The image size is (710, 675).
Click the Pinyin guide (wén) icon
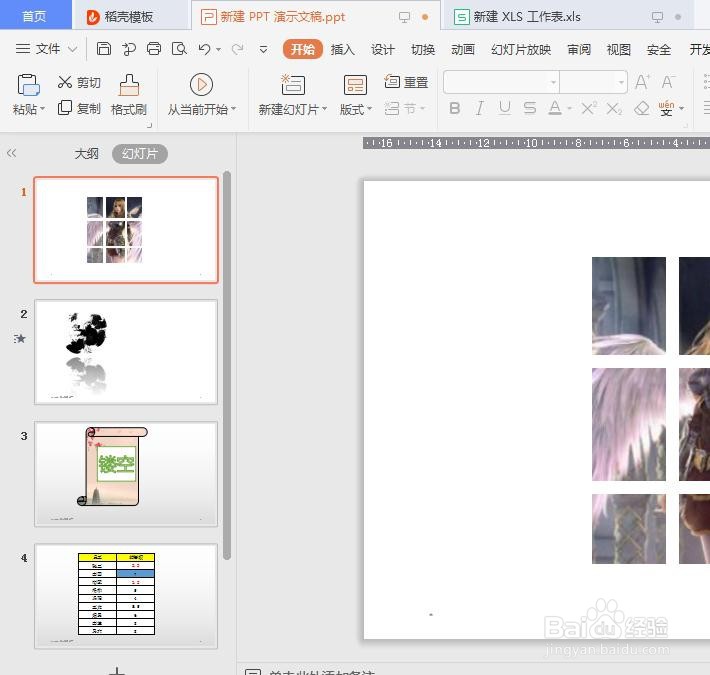[667, 109]
